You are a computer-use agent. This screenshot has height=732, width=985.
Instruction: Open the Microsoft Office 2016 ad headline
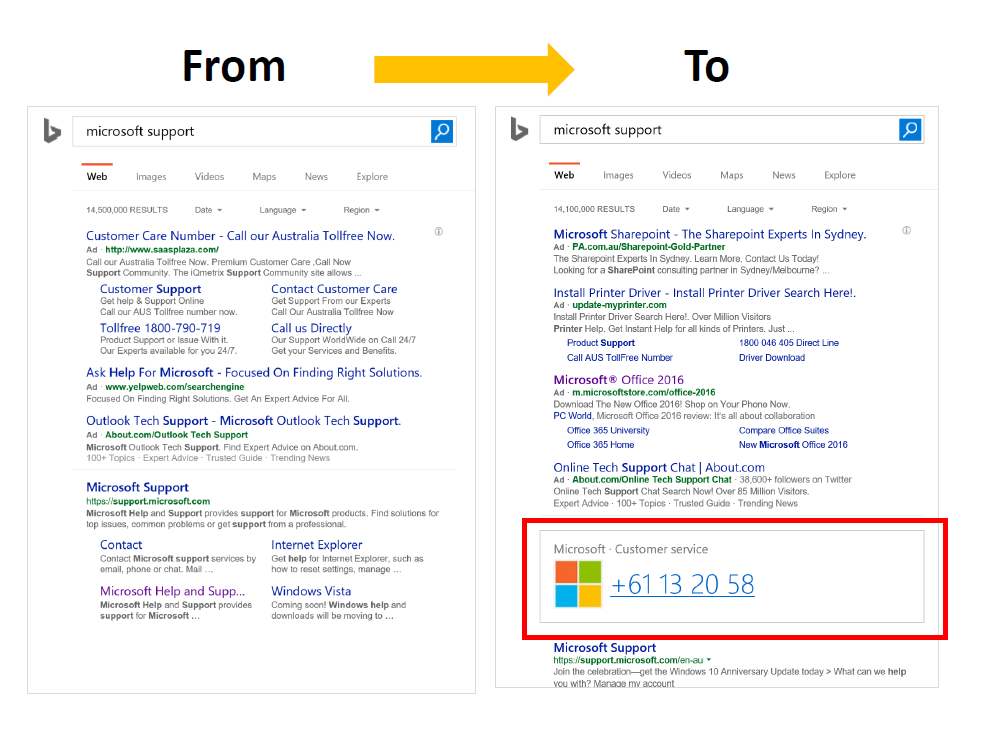click(618, 380)
